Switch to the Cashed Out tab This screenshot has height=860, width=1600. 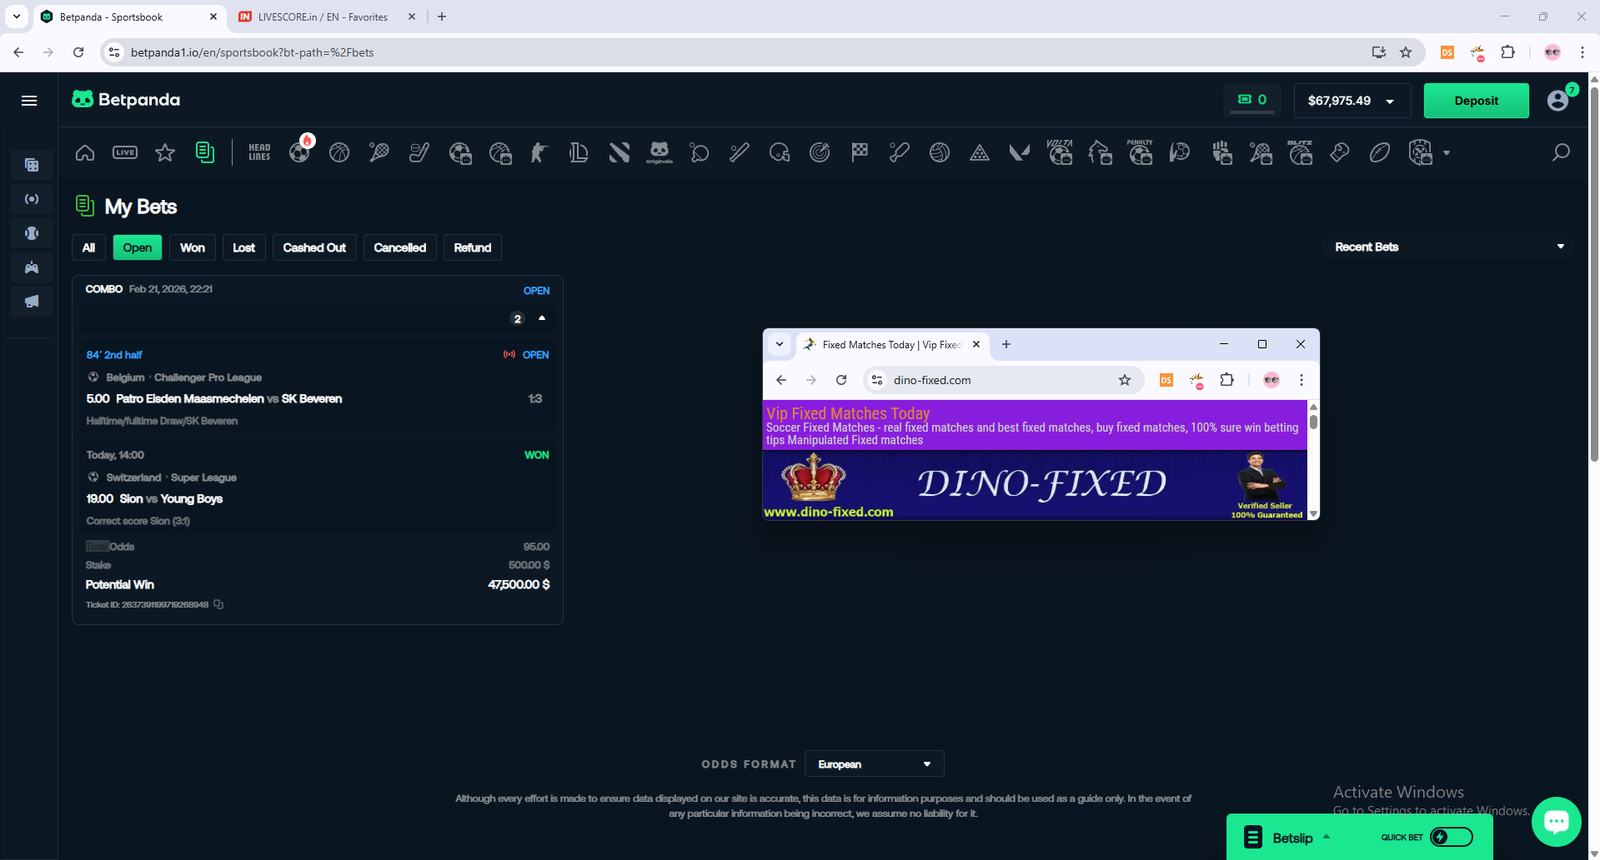[314, 248]
